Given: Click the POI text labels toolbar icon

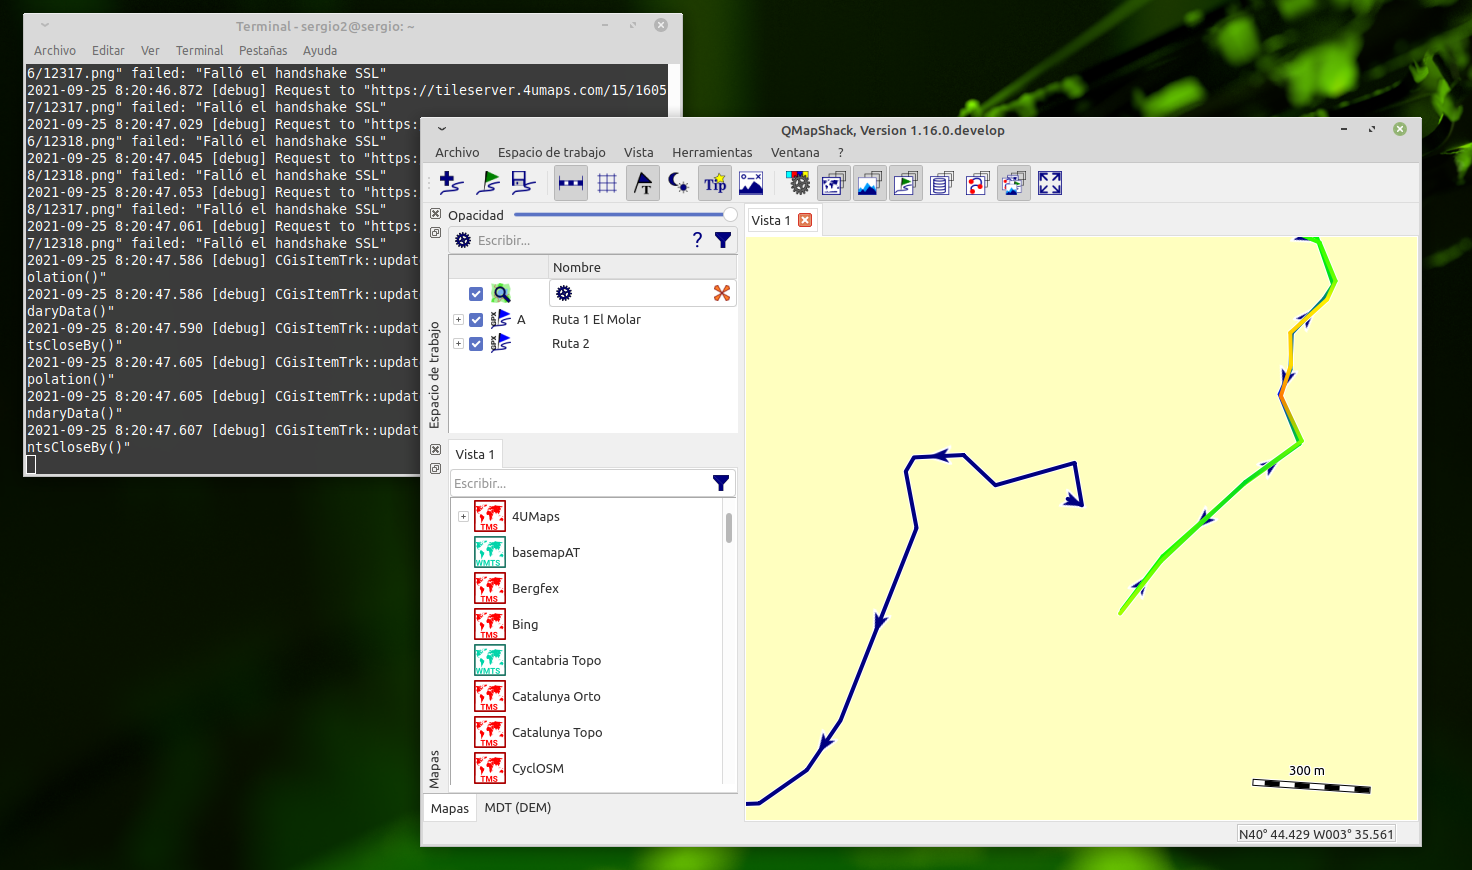Looking at the screenshot, I should (x=642, y=183).
